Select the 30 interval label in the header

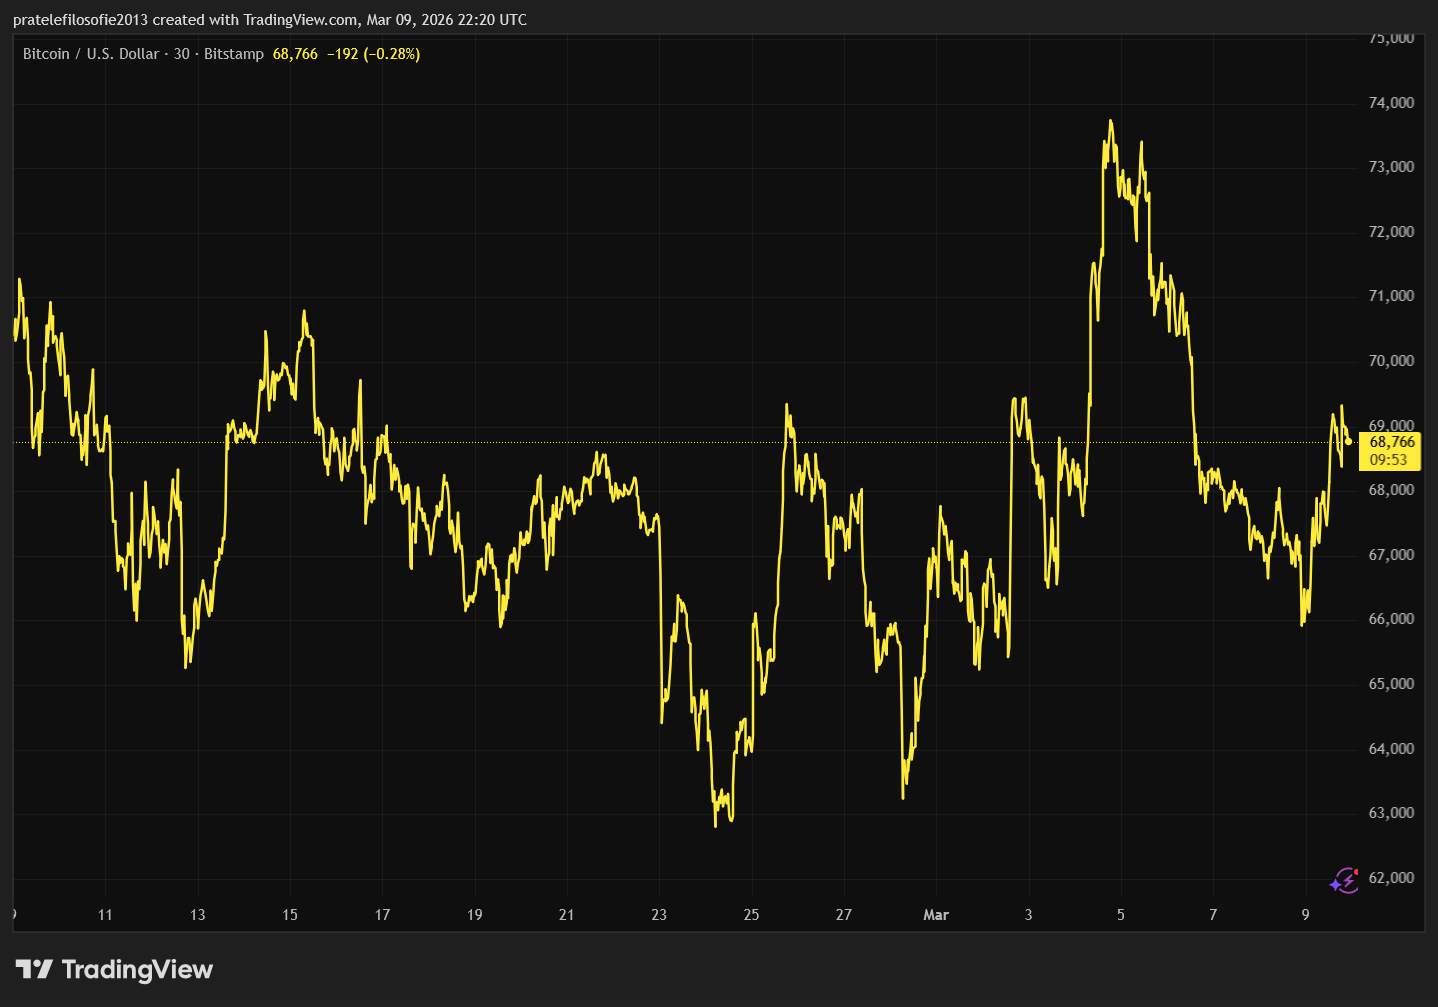point(181,54)
